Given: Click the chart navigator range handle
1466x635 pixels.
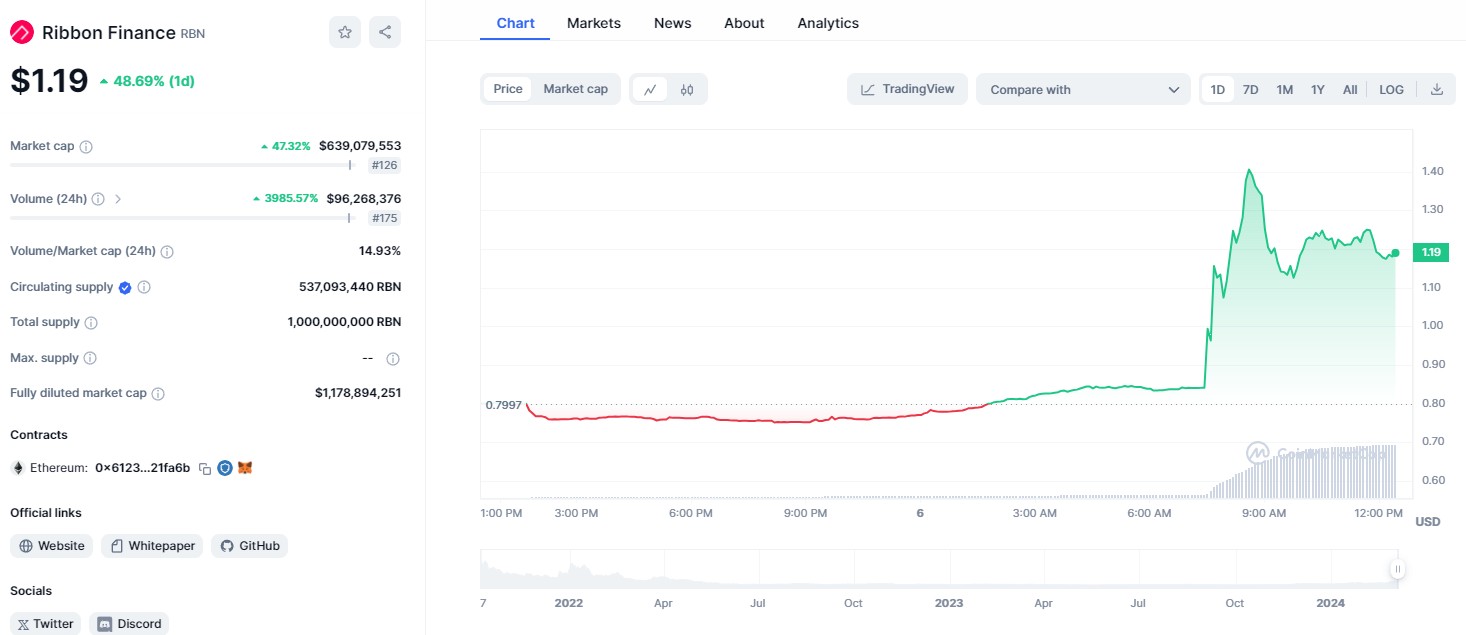Looking at the screenshot, I should pyautogui.click(x=1397, y=569).
